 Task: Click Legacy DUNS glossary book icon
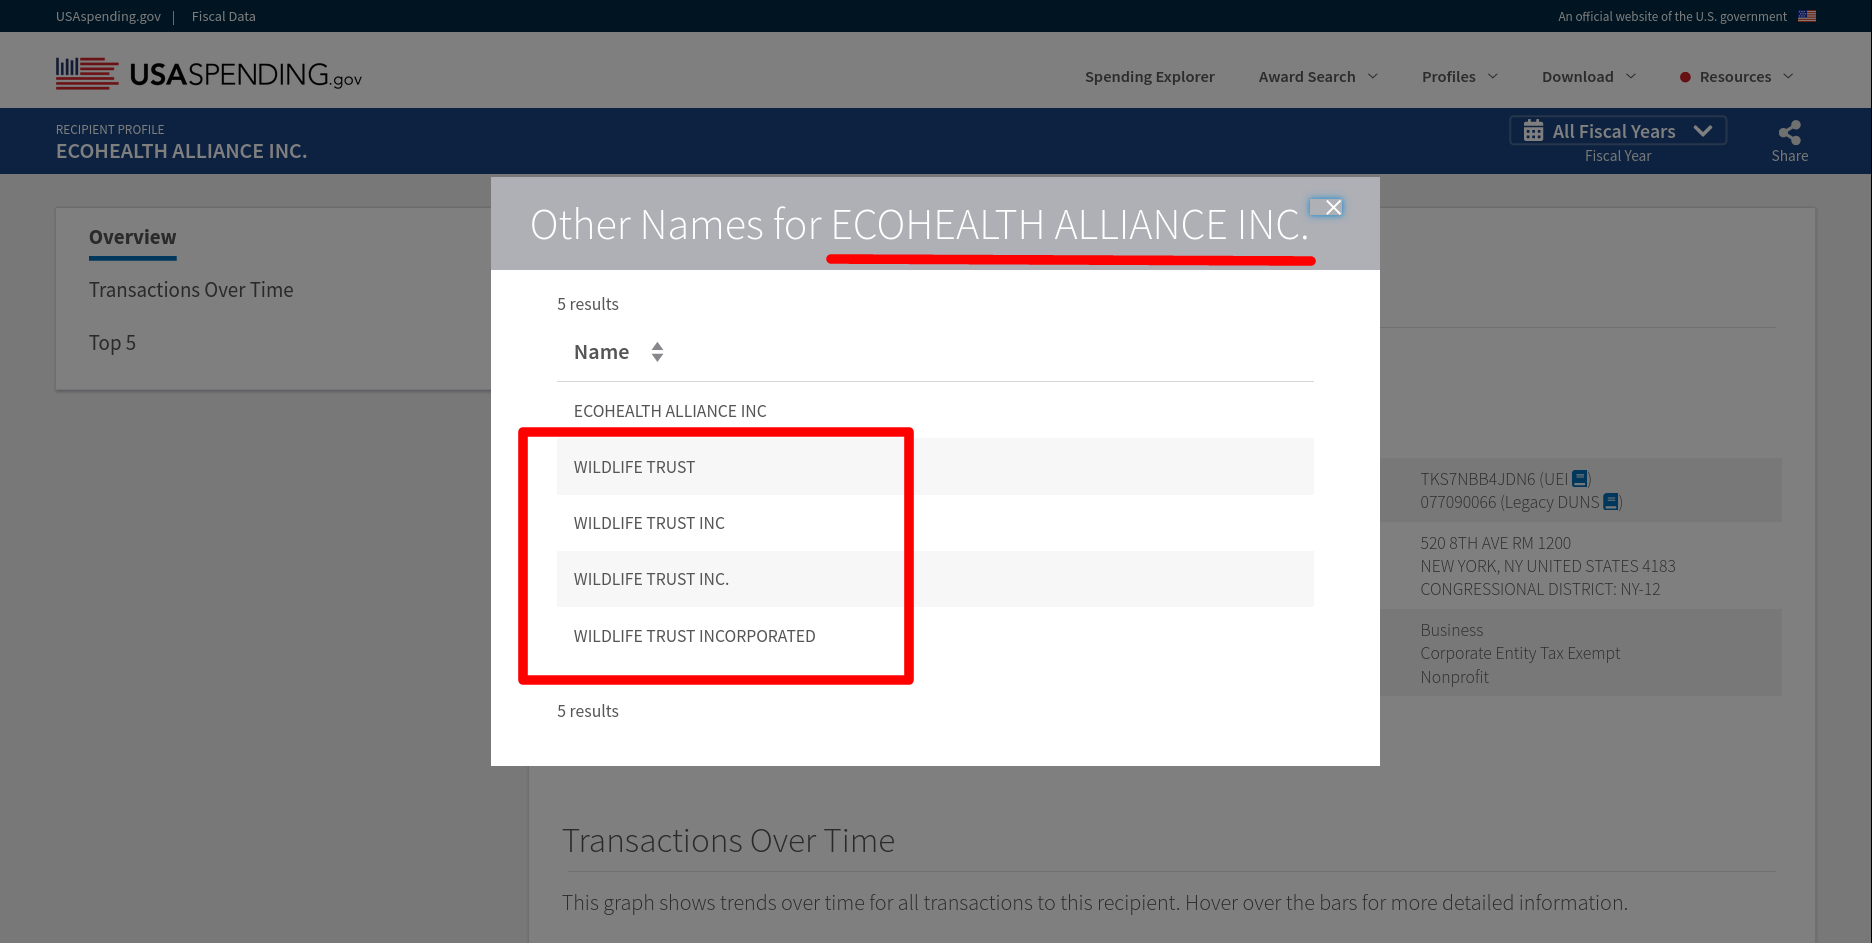pyautogui.click(x=1611, y=502)
